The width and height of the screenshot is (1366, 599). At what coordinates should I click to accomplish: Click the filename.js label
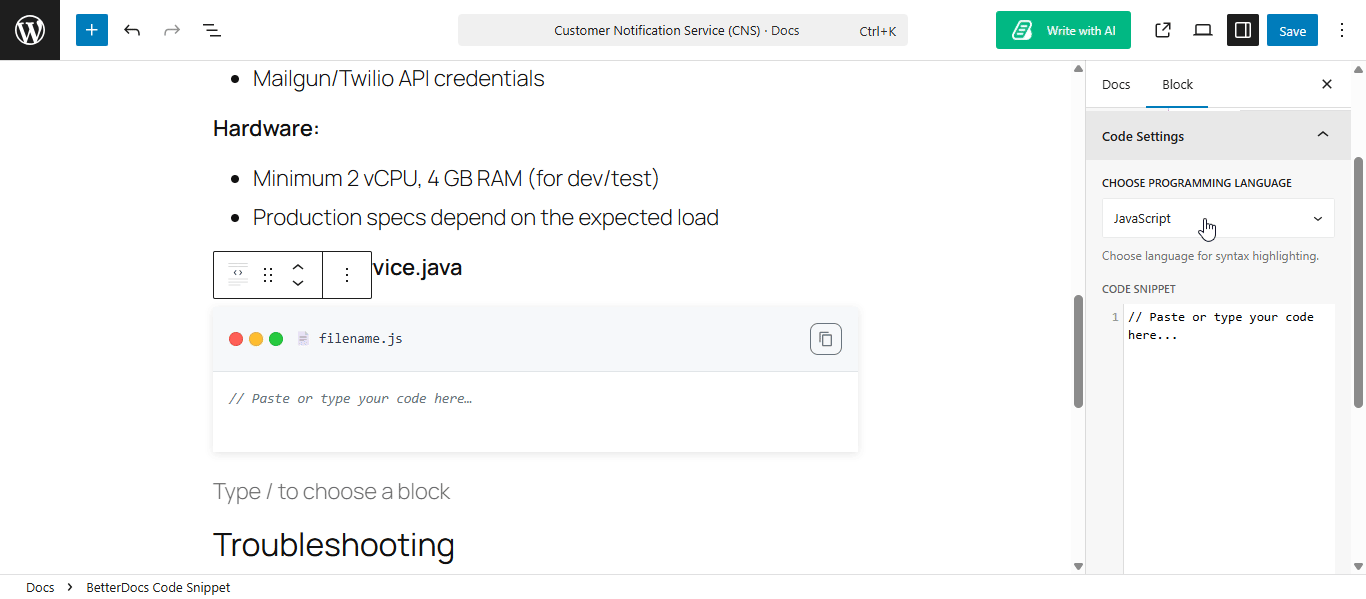361,339
